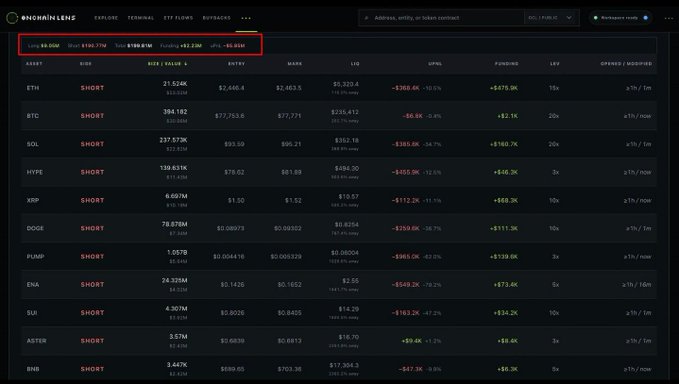Sort by Asset column header

[x=34, y=64]
